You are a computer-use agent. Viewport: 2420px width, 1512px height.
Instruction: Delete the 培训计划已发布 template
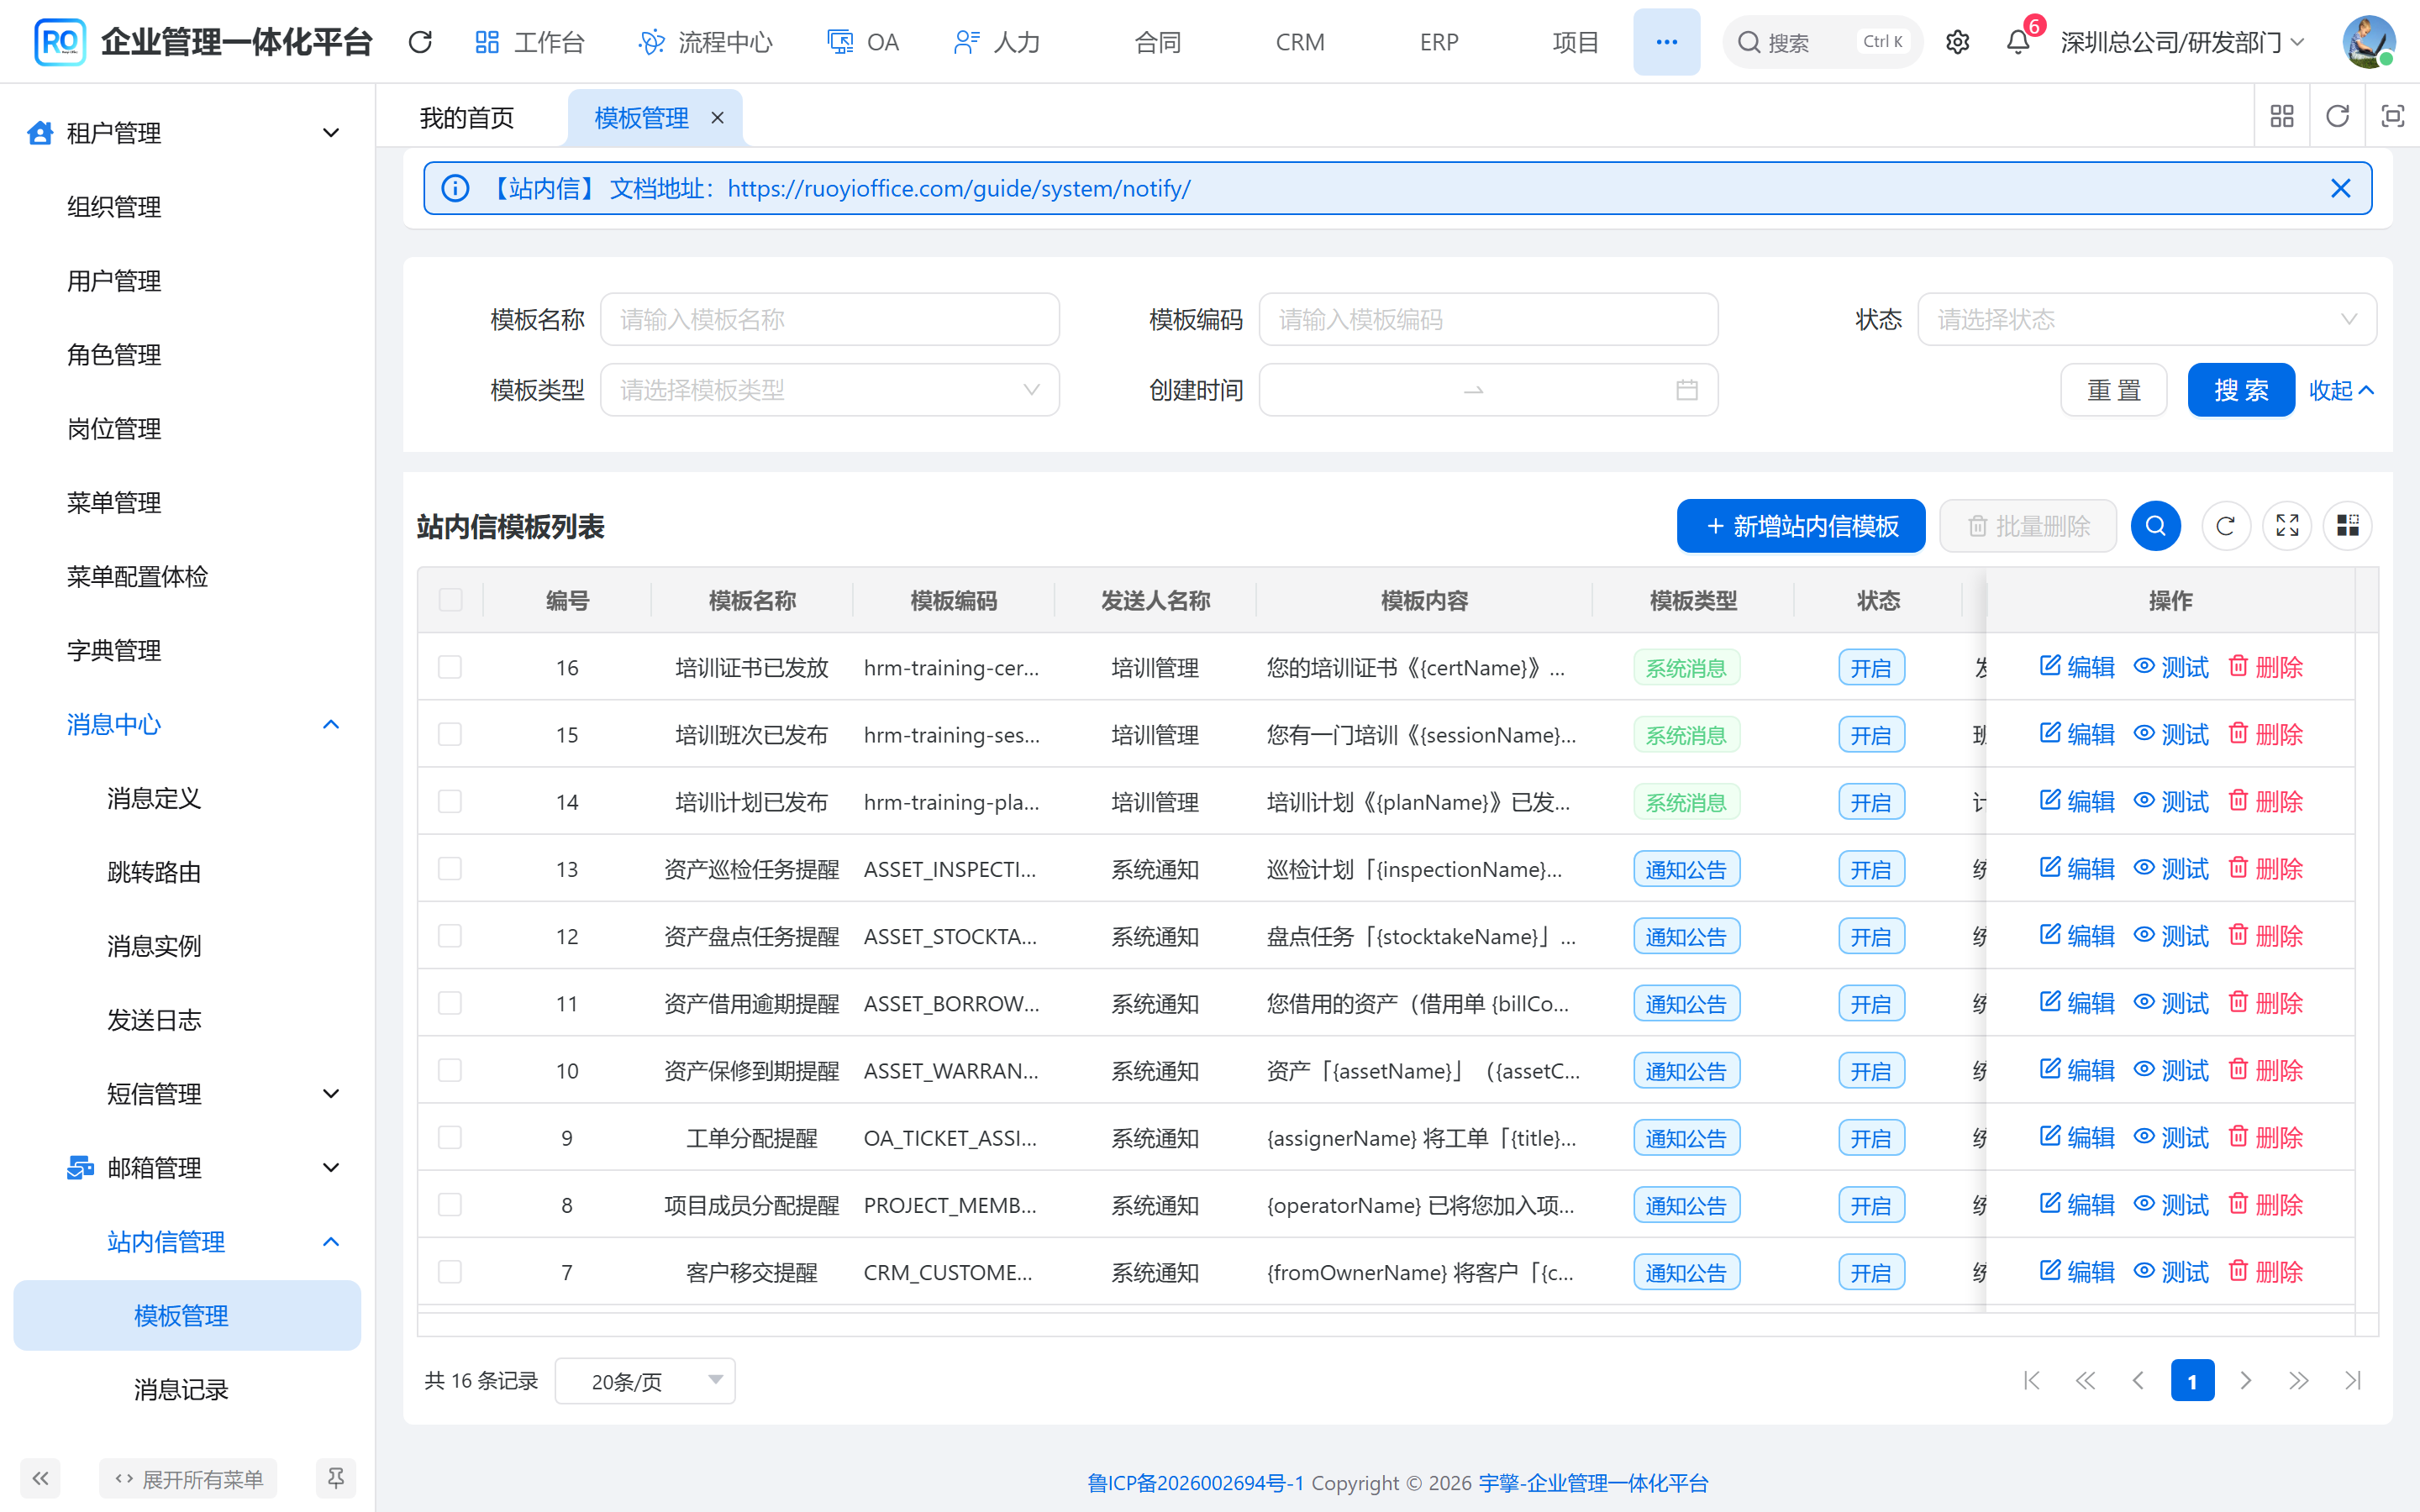pos(2265,801)
